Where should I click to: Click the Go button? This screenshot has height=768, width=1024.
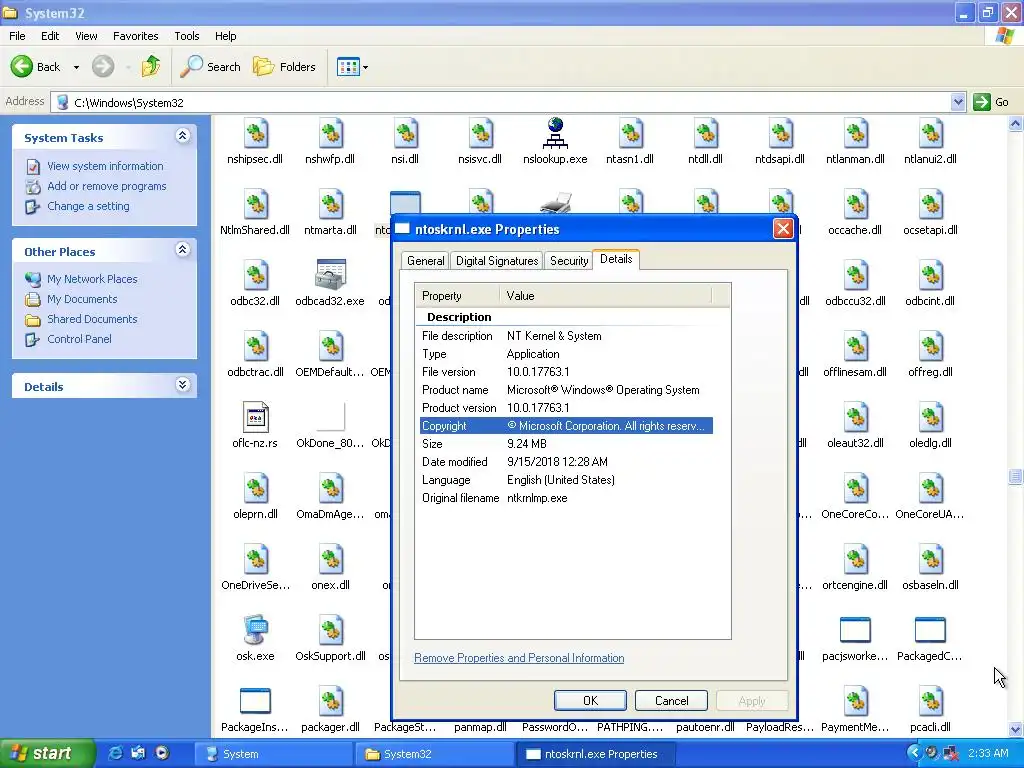pyautogui.click(x=991, y=102)
